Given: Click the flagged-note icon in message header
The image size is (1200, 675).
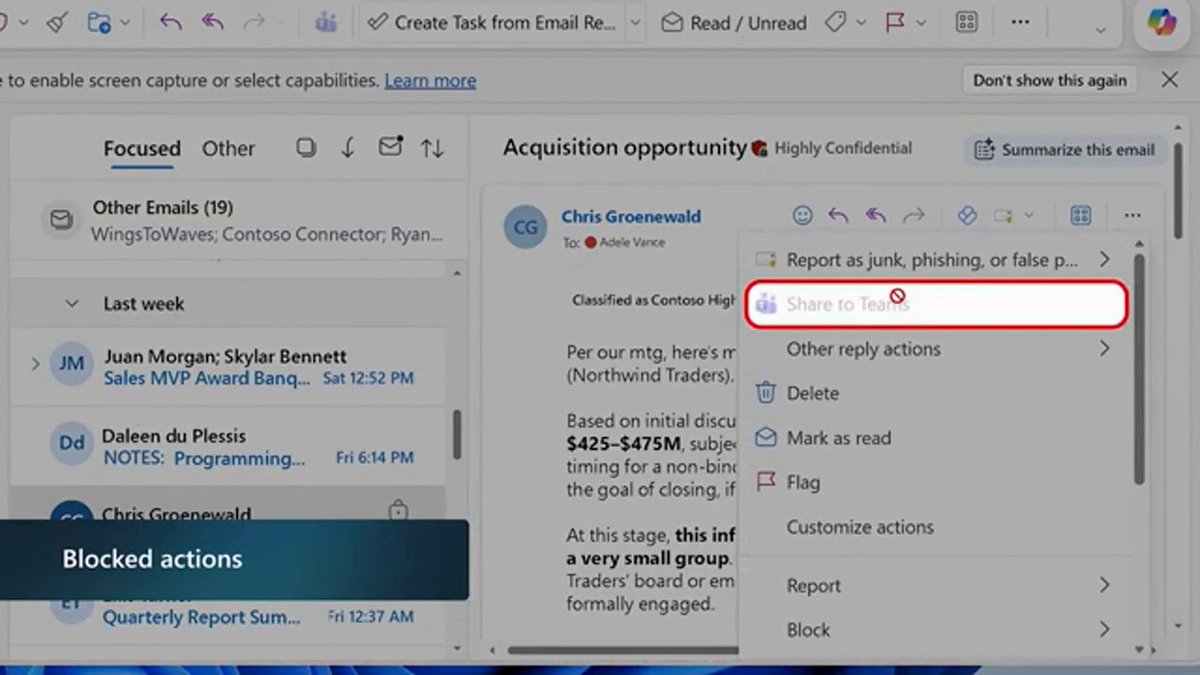Looking at the screenshot, I should pyautogui.click(x=1003, y=215).
